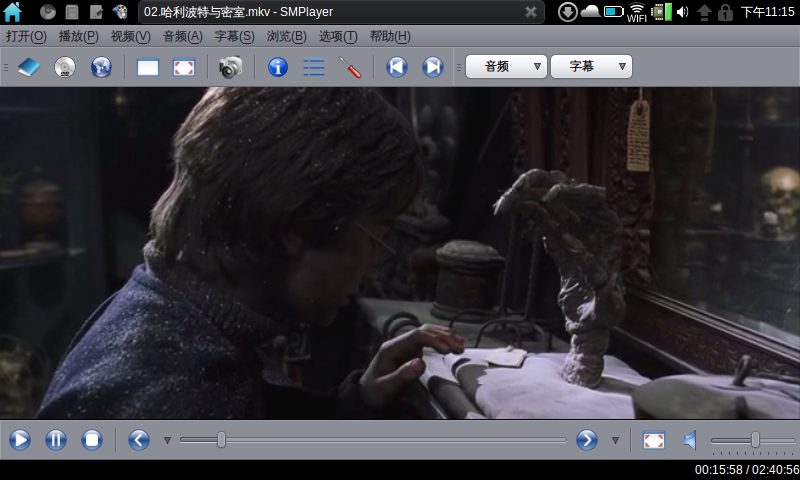Viewport: 800px width, 480px height.
Task: Toggle fullscreen icon in top toolbar
Action: coord(184,67)
